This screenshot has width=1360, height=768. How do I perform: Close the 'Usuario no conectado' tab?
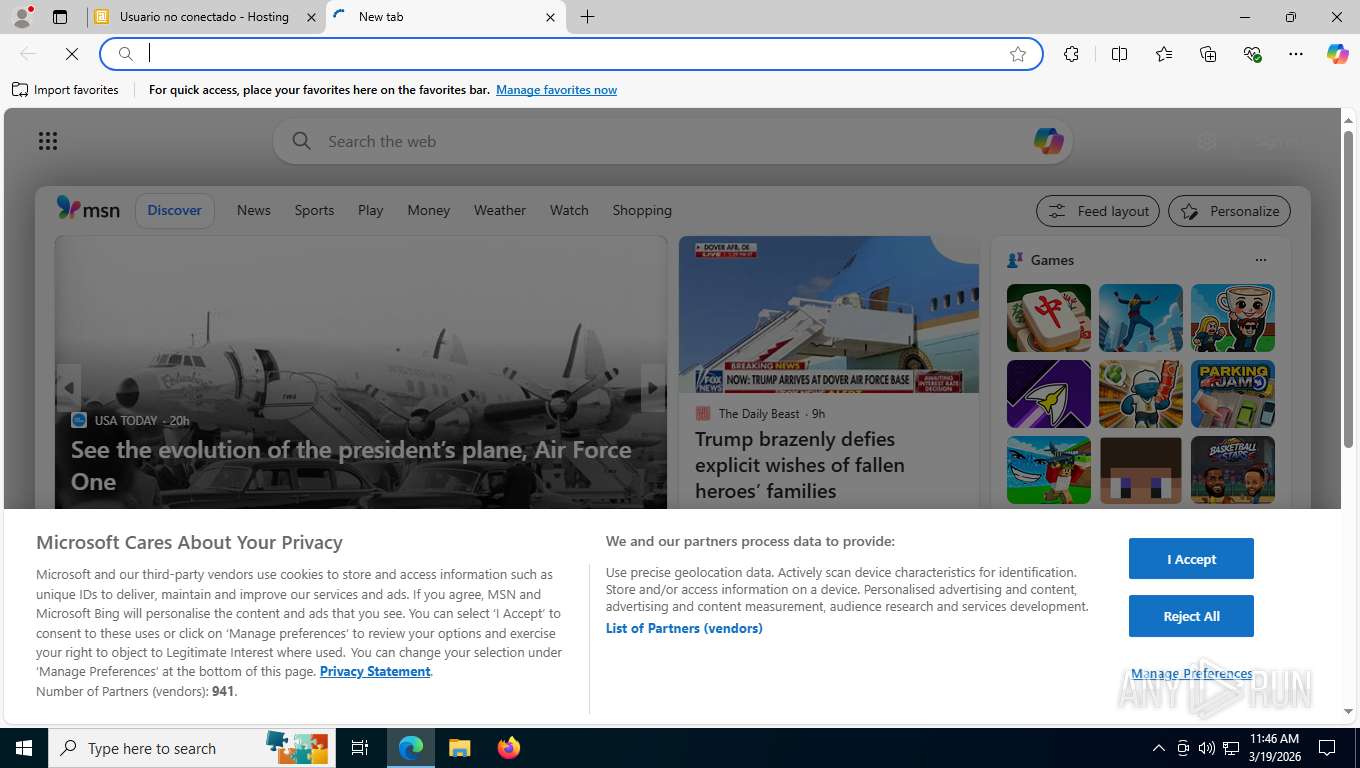(311, 17)
